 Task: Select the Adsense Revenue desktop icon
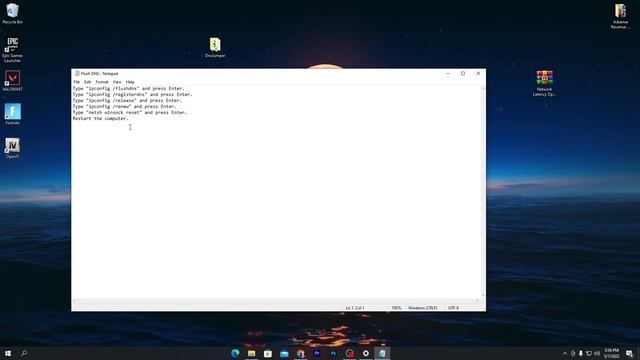coord(620,16)
